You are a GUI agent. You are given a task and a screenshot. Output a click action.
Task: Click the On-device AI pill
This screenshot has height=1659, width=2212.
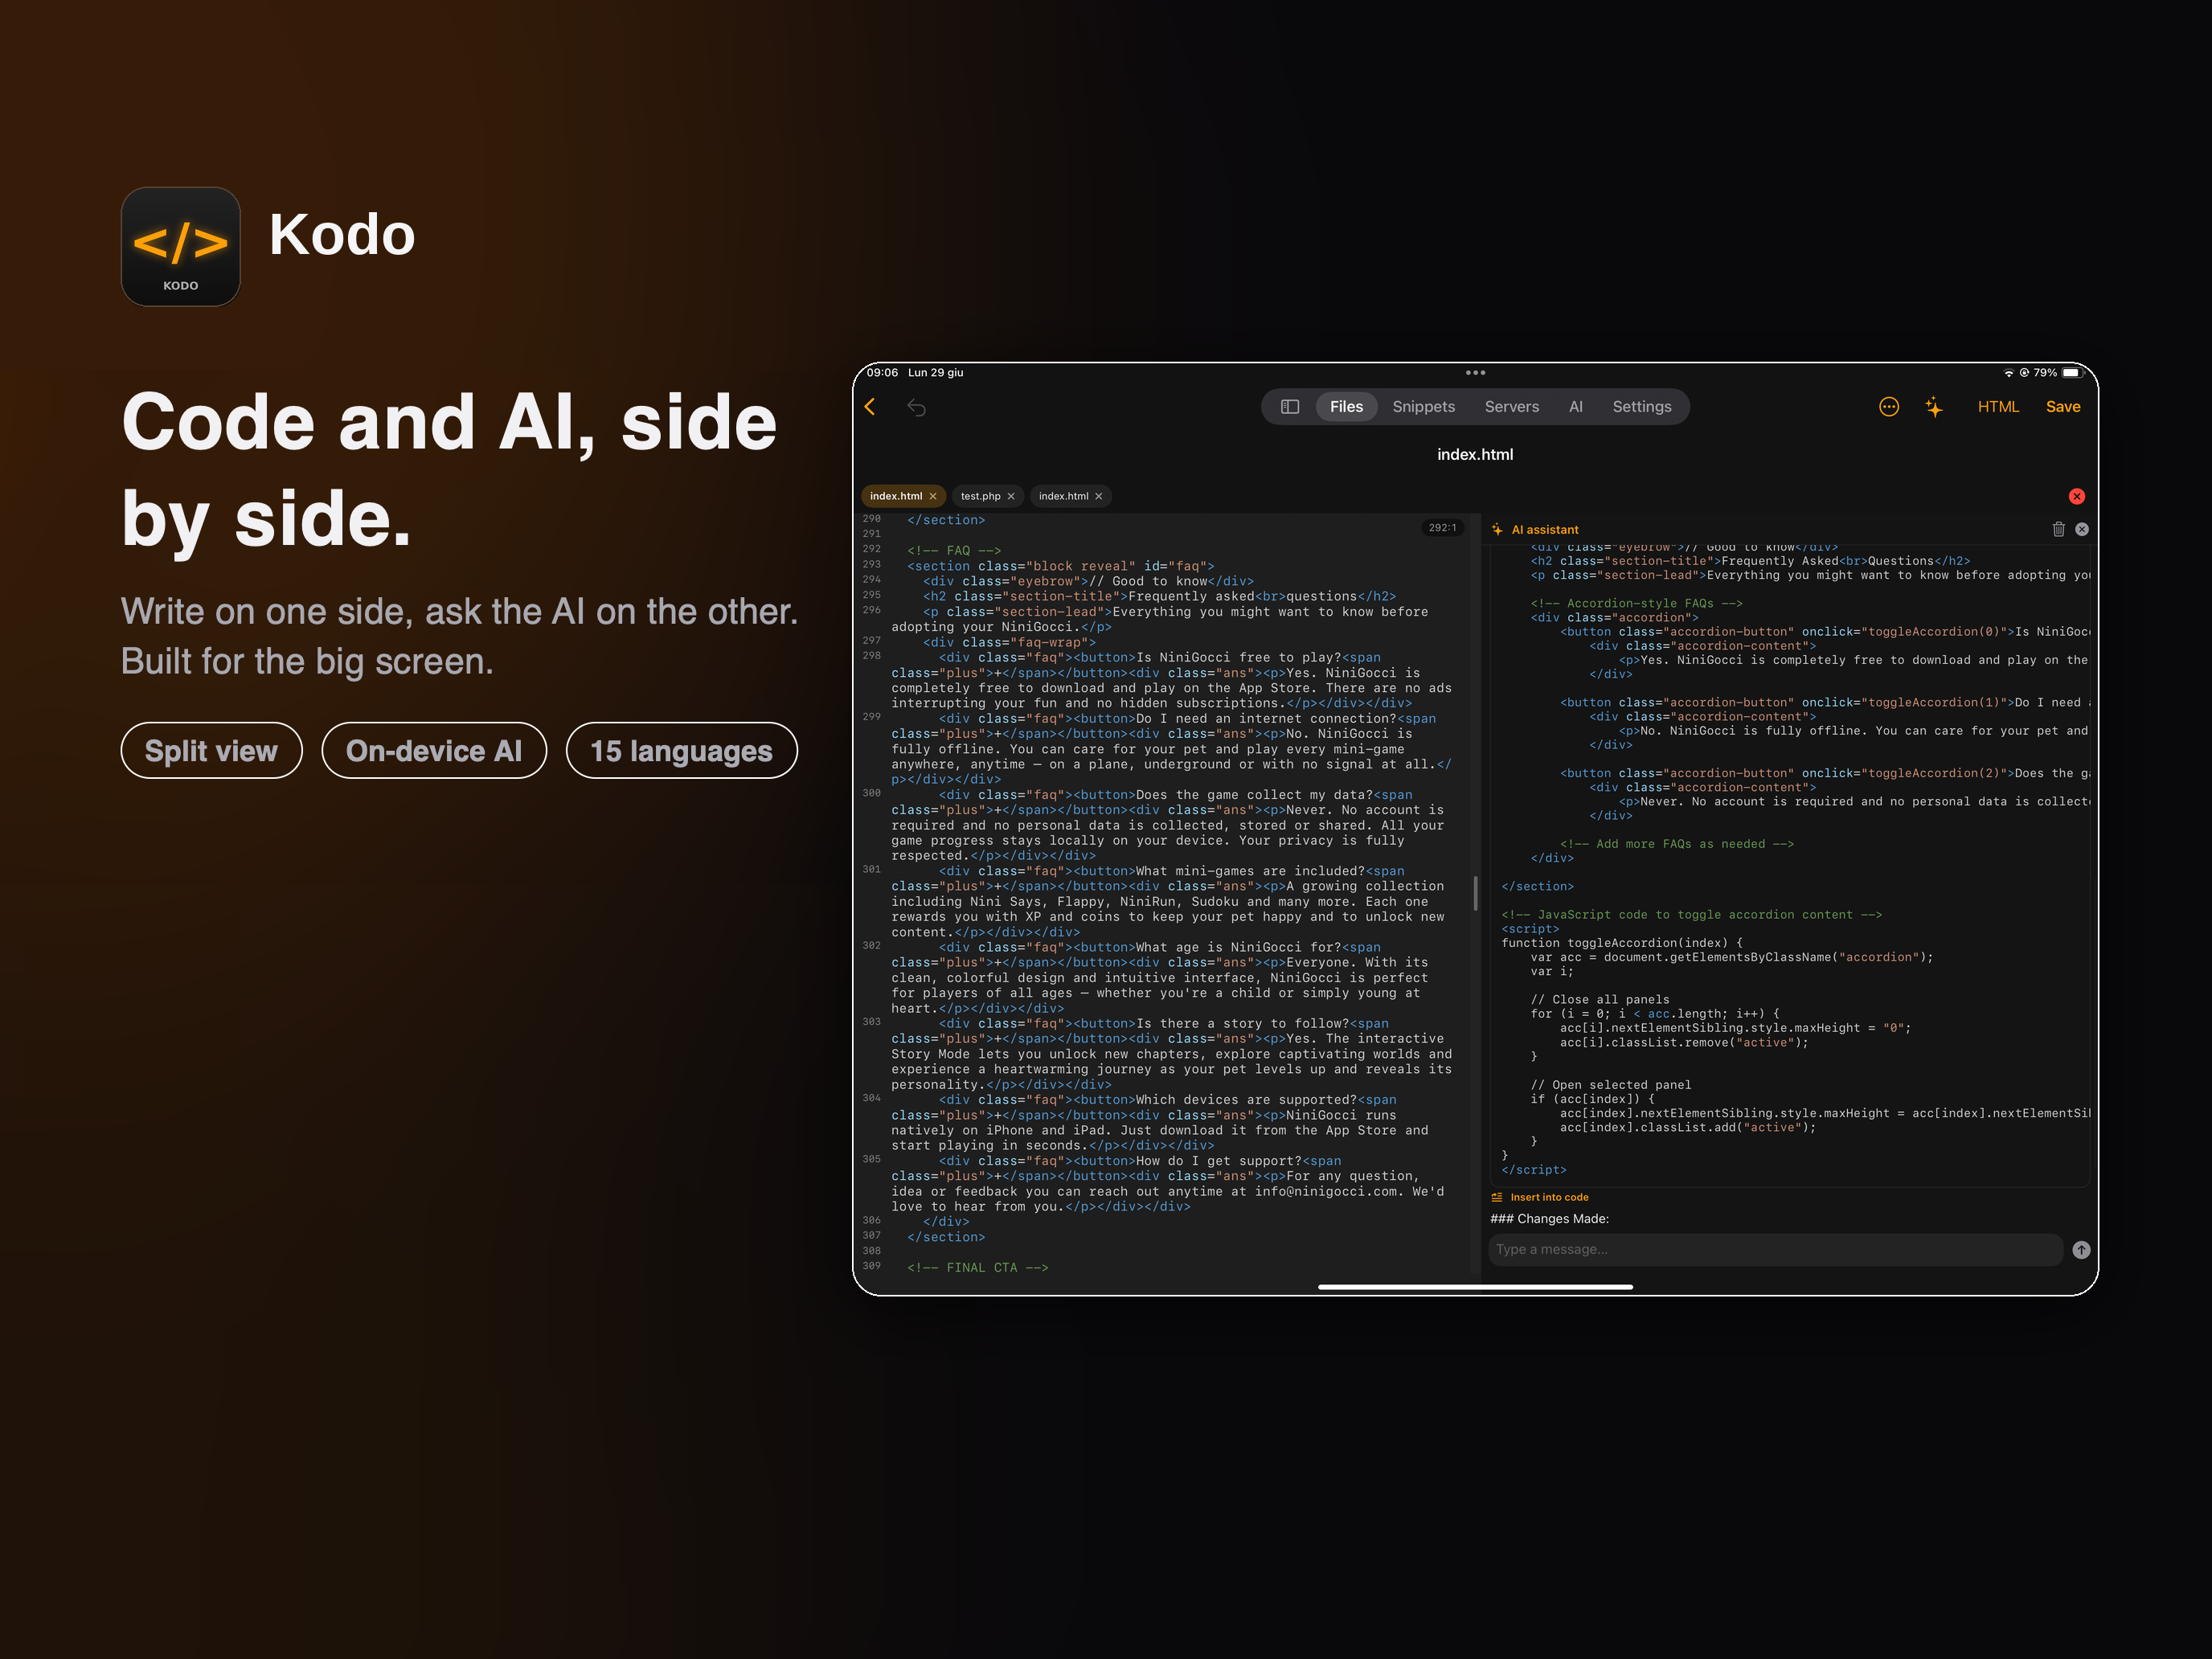pos(434,750)
